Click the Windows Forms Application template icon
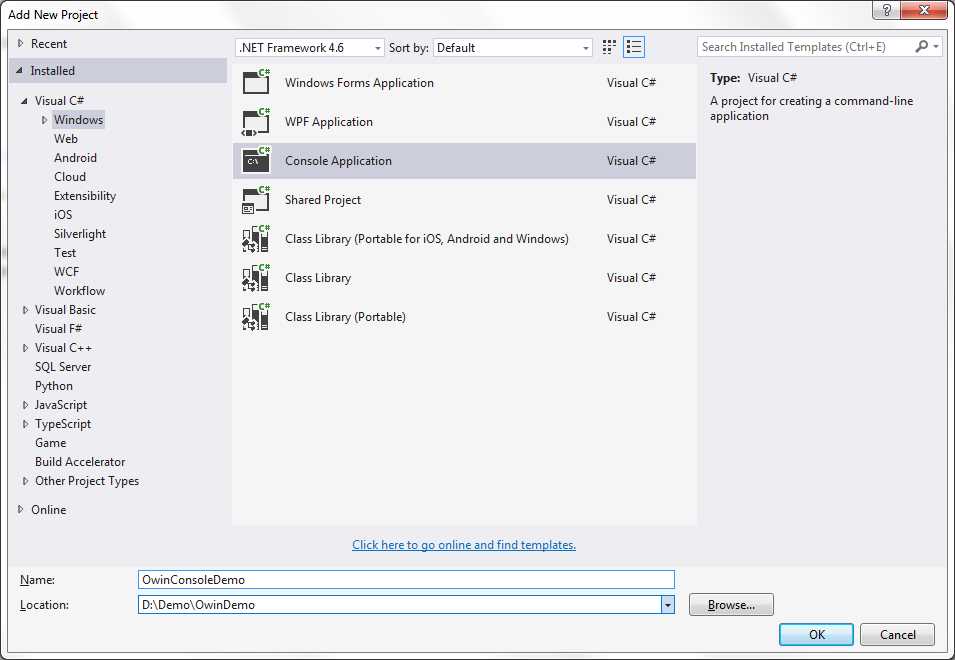955x660 pixels. coord(256,82)
